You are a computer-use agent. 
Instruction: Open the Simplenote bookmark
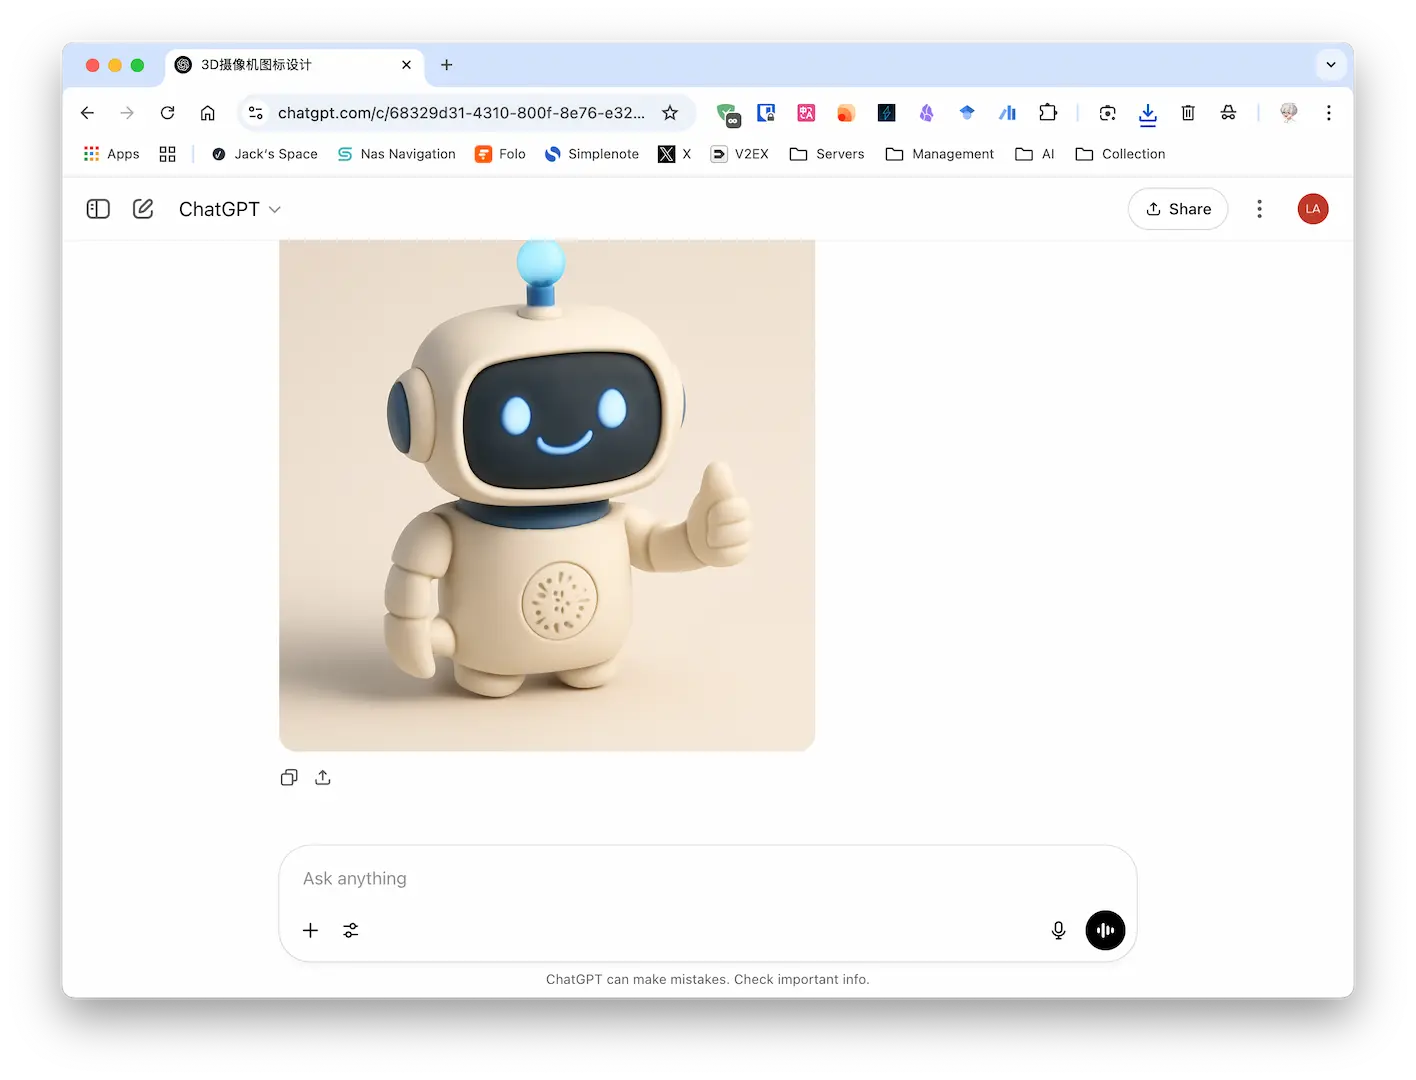point(592,154)
